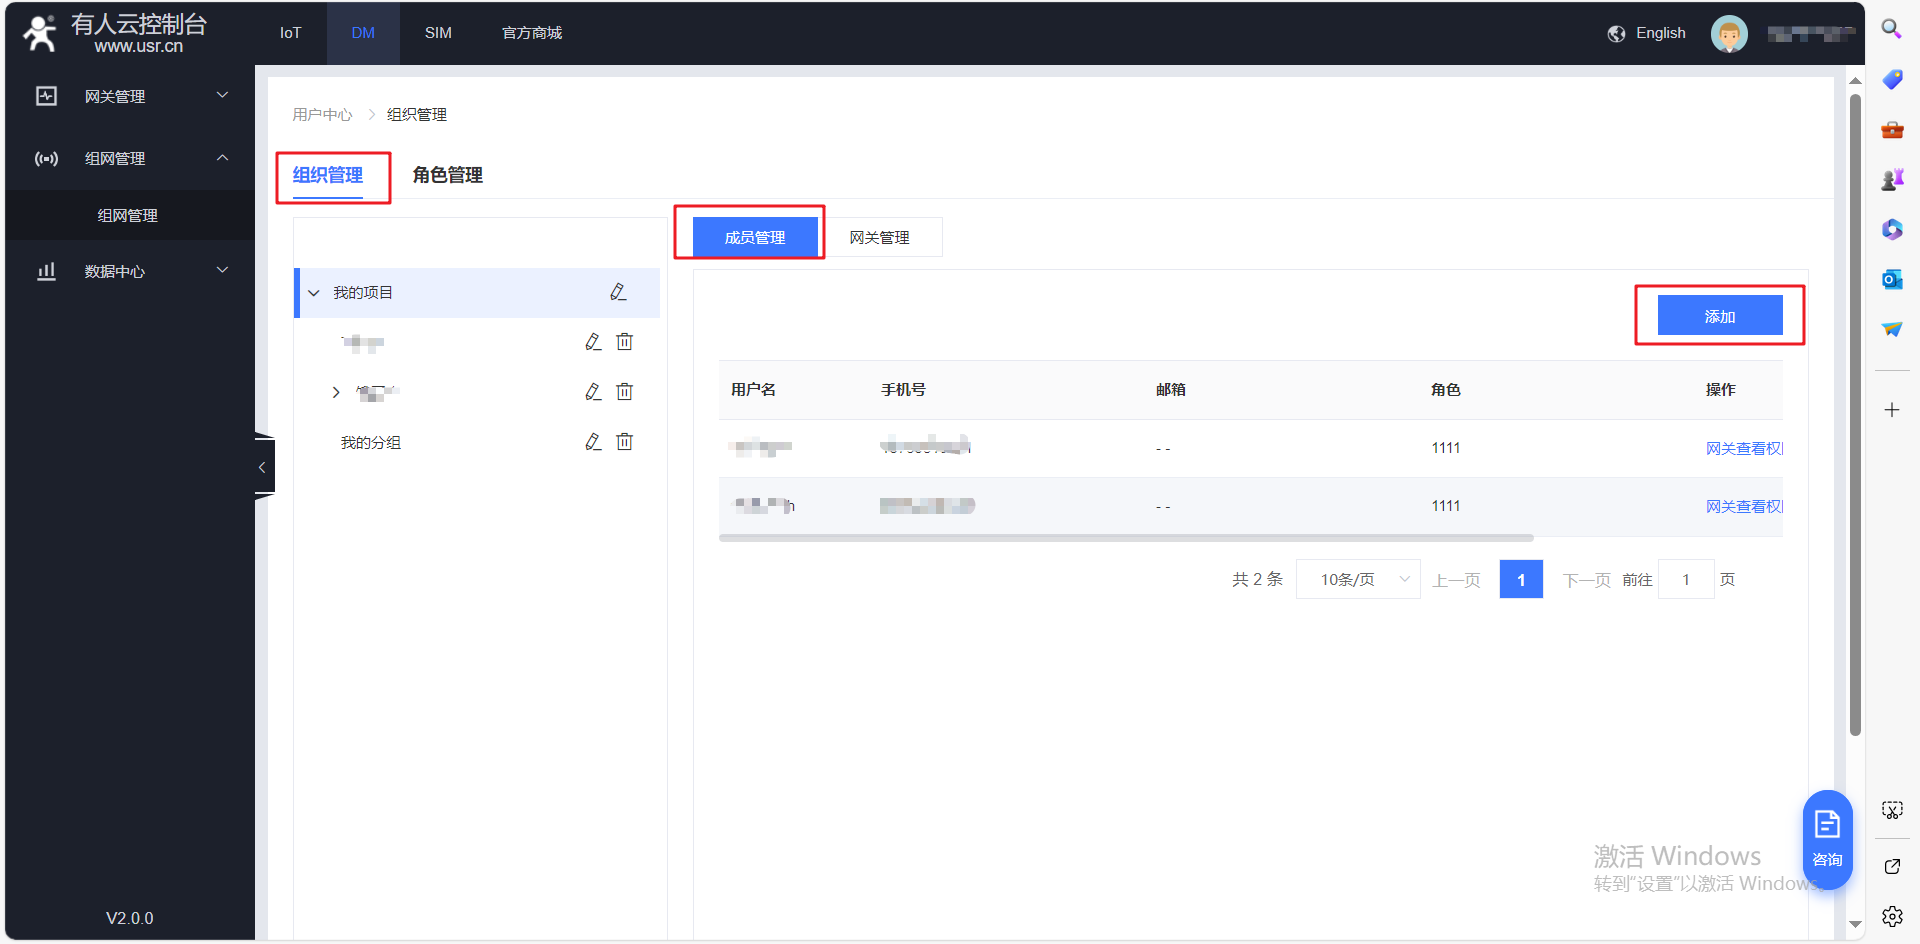Expand the 数据中心 sidebar menu

(x=130, y=271)
